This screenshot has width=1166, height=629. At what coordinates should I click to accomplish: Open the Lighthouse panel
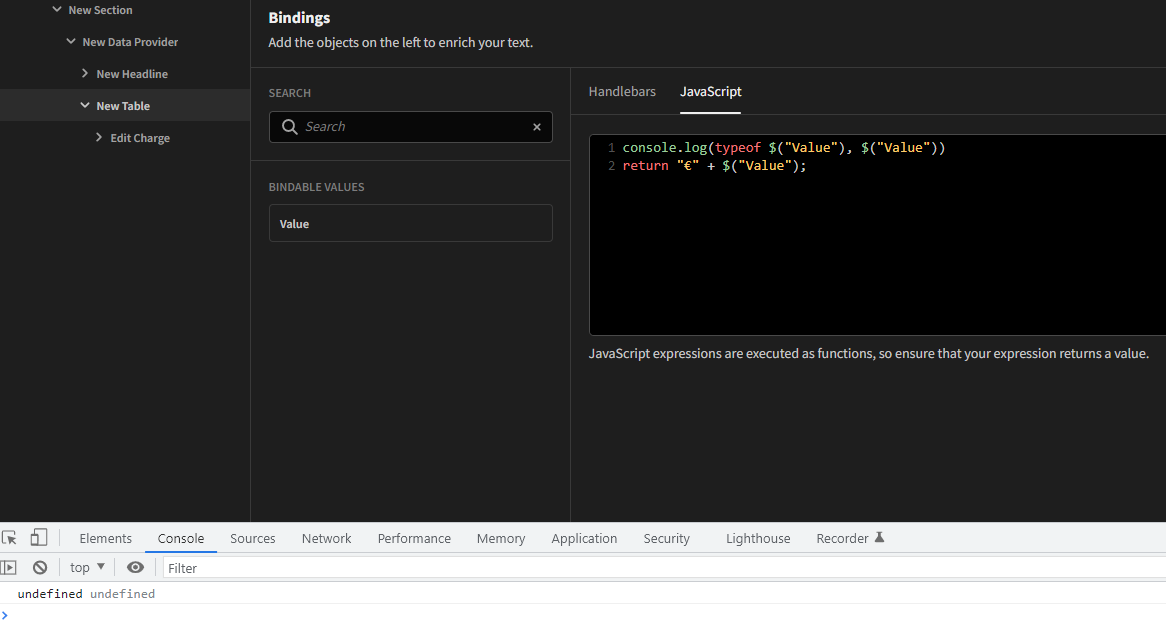pyautogui.click(x=757, y=537)
